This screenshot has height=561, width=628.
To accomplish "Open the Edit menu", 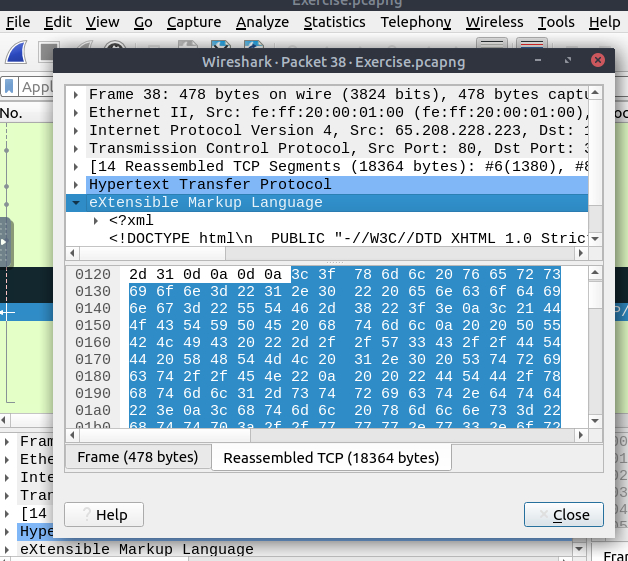I will point(58,22).
